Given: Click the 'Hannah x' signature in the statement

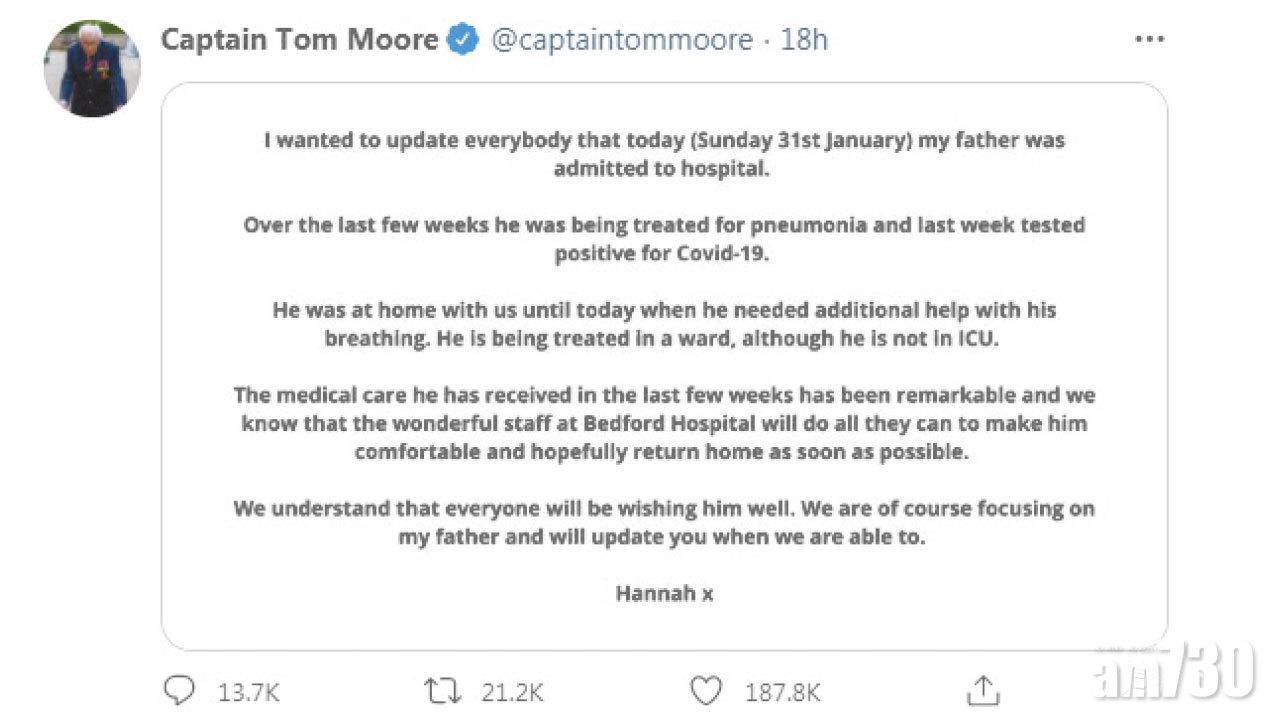Looking at the screenshot, I should (x=664, y=593).
